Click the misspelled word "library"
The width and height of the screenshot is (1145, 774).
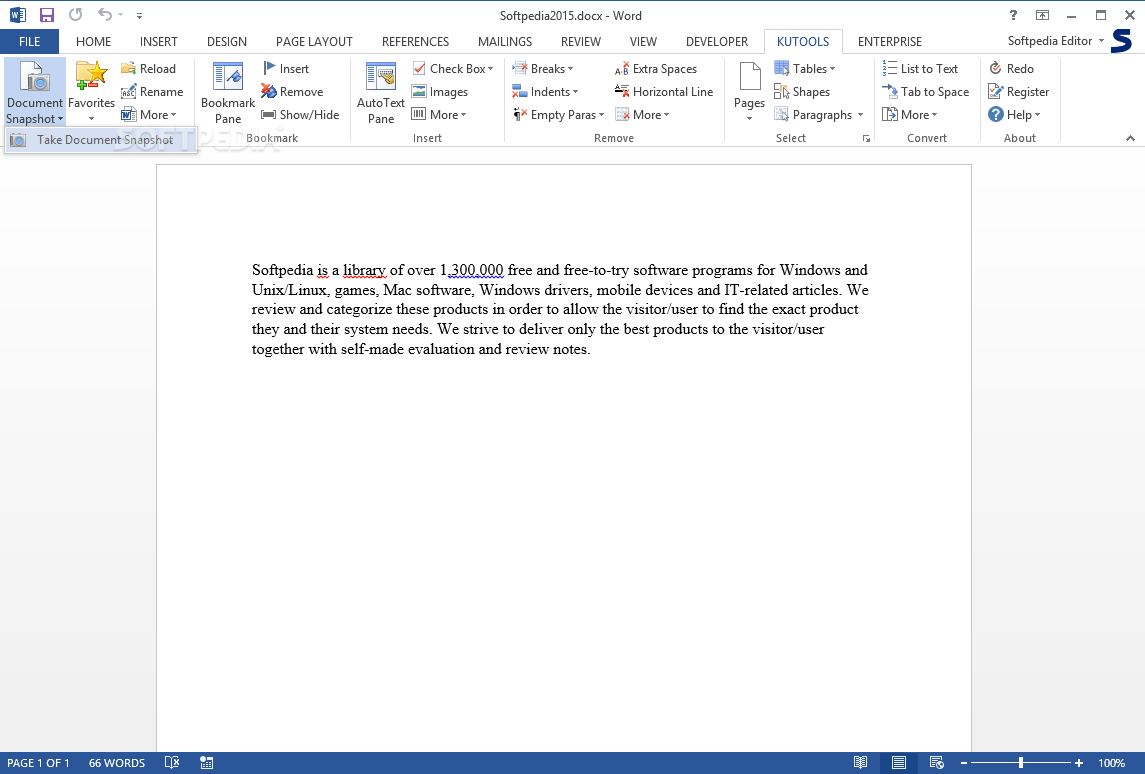(x=364, y=270)
